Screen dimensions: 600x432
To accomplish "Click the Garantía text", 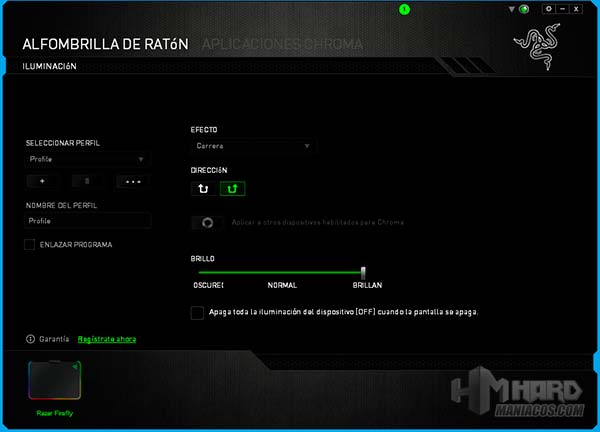I will click(54, 339).
